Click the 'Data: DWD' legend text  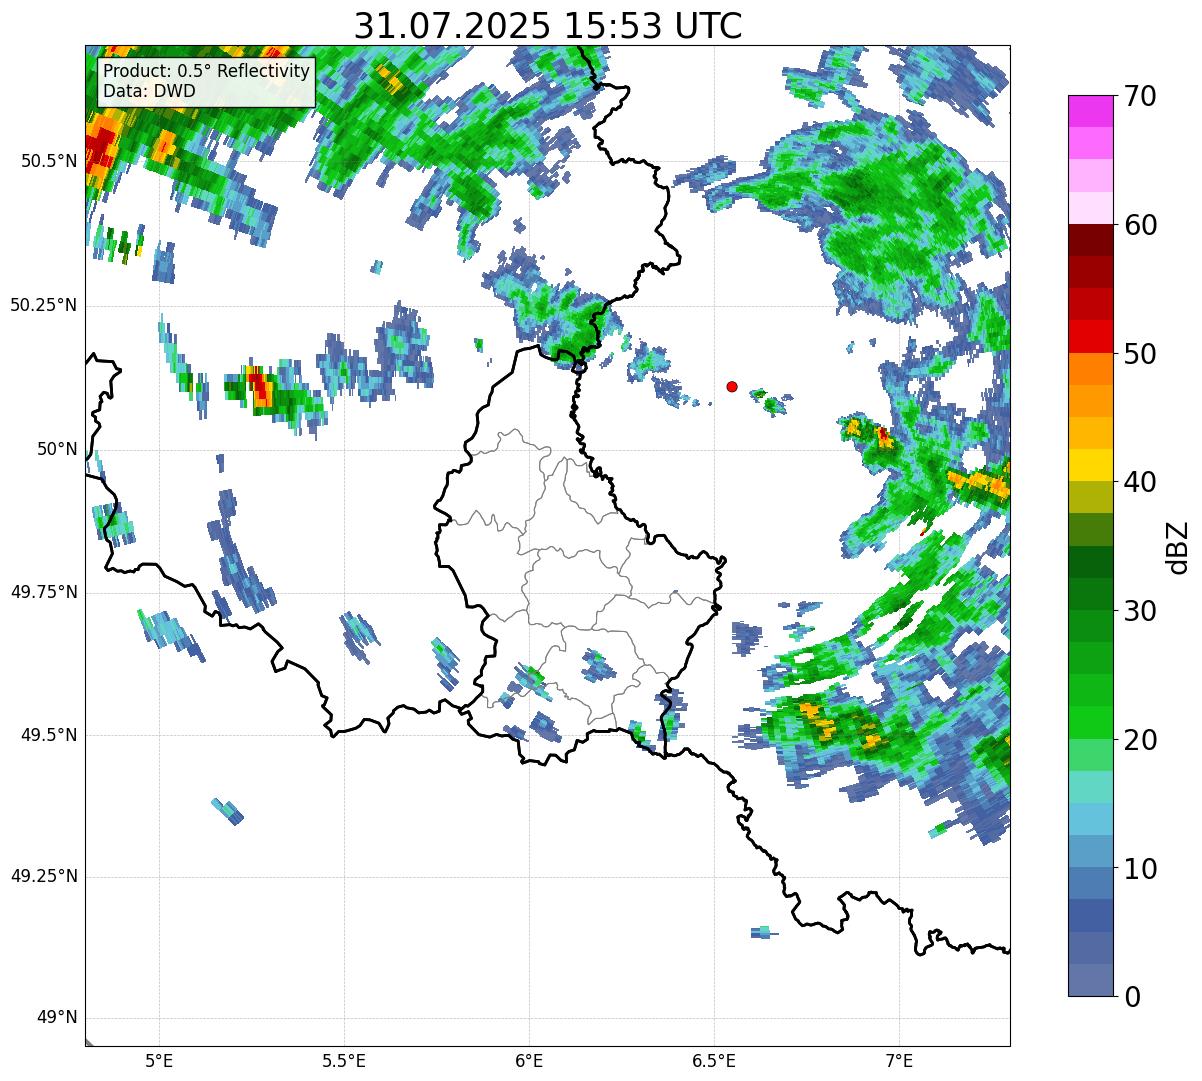[150, 91]
